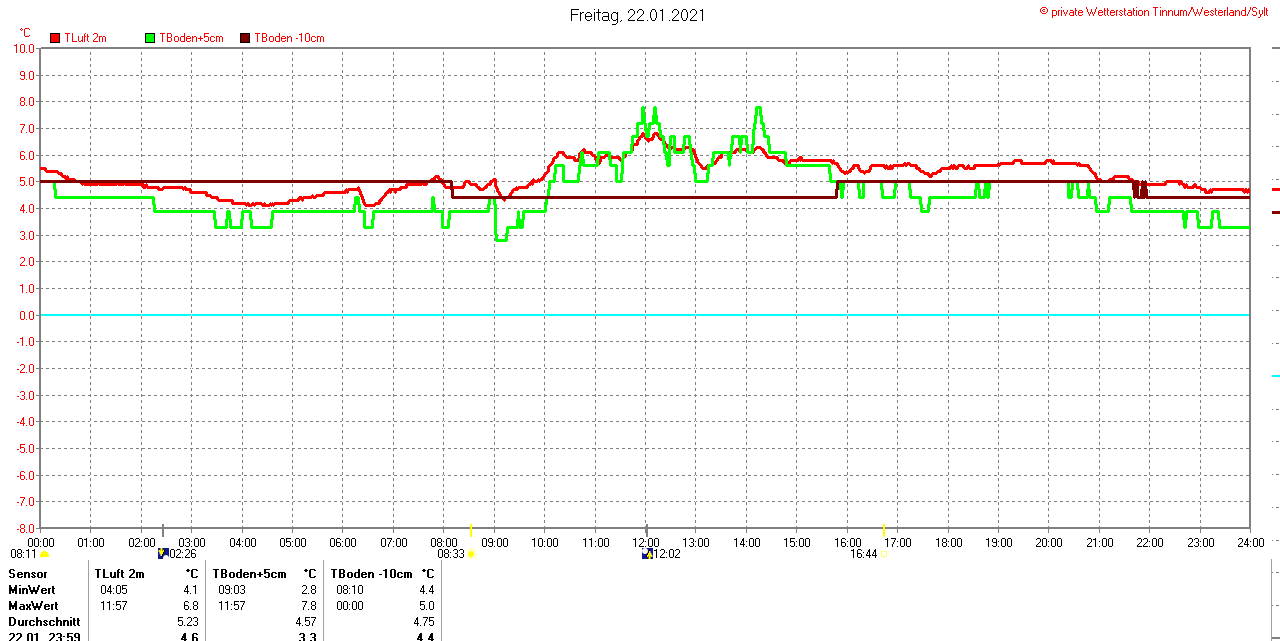Click the cyan marker on the right edge
This screenshot has width=1280, height=641.
tap(1275, 376)
